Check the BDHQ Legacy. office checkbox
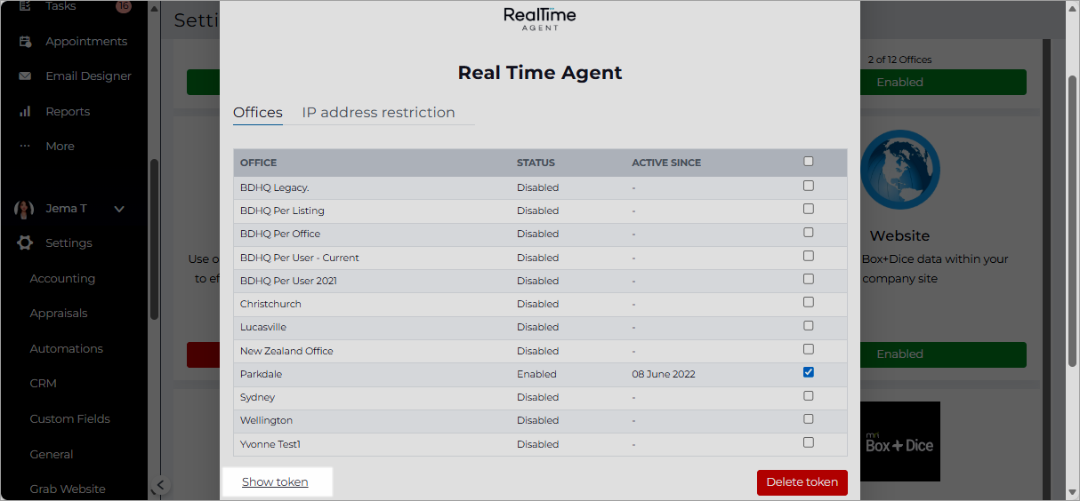 (x=808, y=185)
